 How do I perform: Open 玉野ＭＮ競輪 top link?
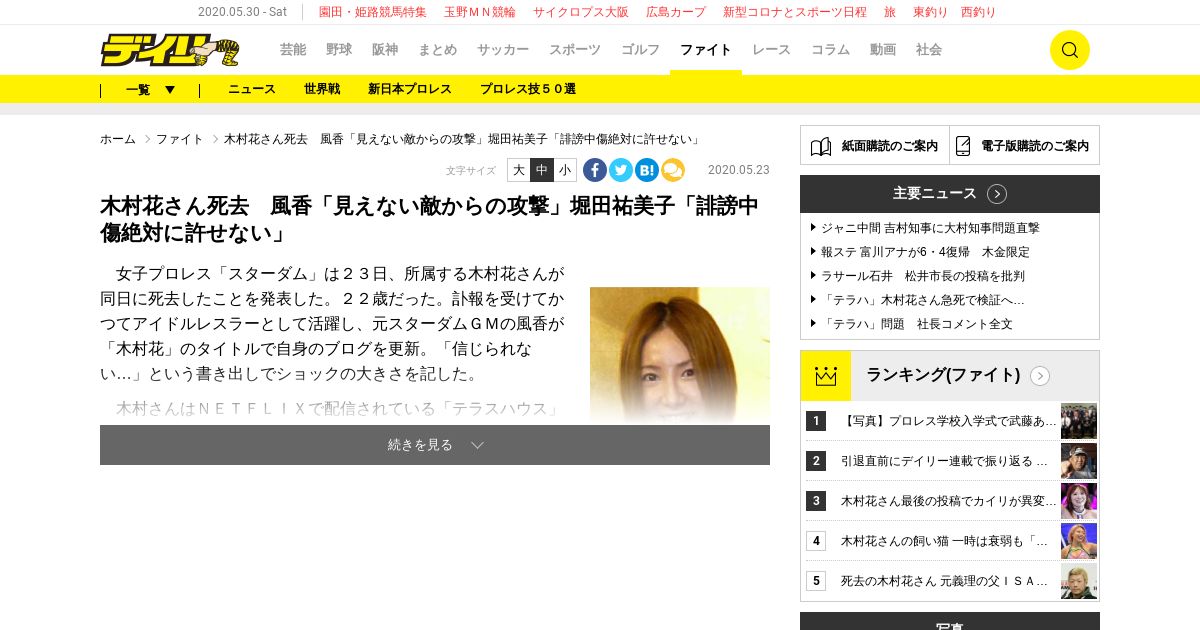point(480,12)
